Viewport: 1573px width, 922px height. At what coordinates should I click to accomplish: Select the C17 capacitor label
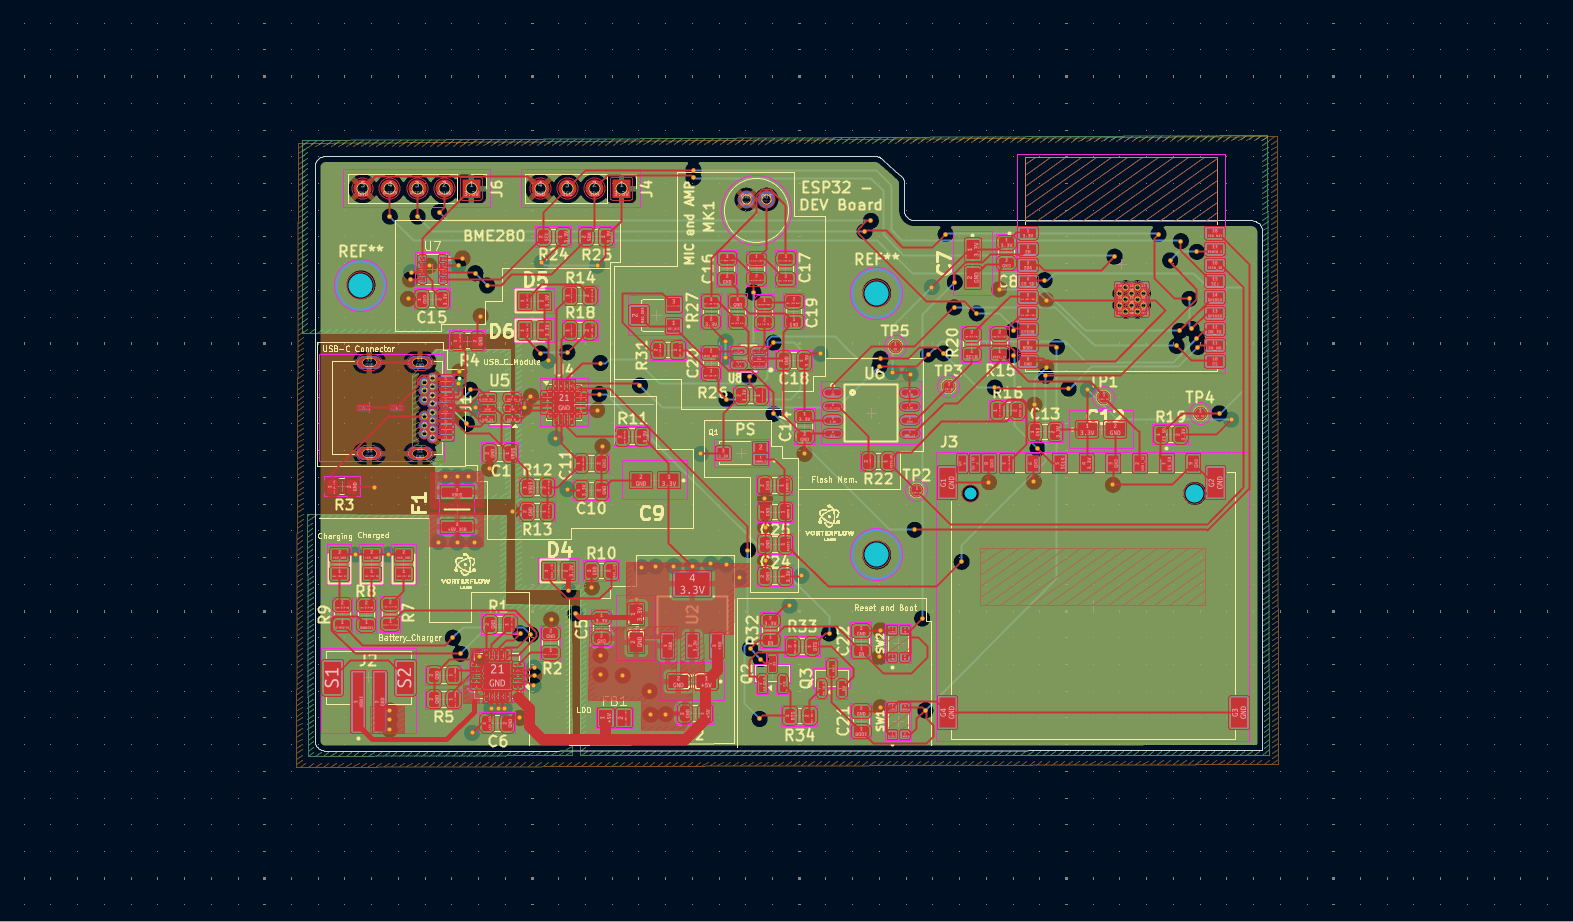pyautogui.click(x=805, y=267)
